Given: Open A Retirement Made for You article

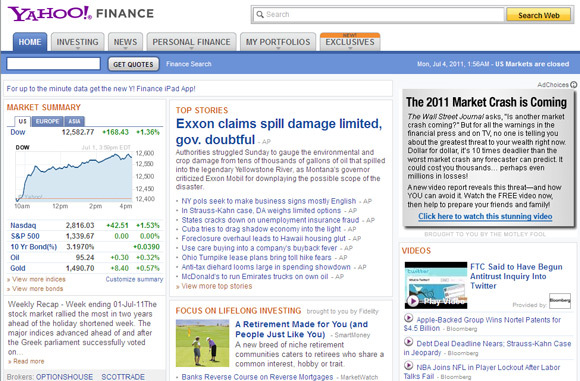Looking at the screenshot, I should click(x=301, y=329).
